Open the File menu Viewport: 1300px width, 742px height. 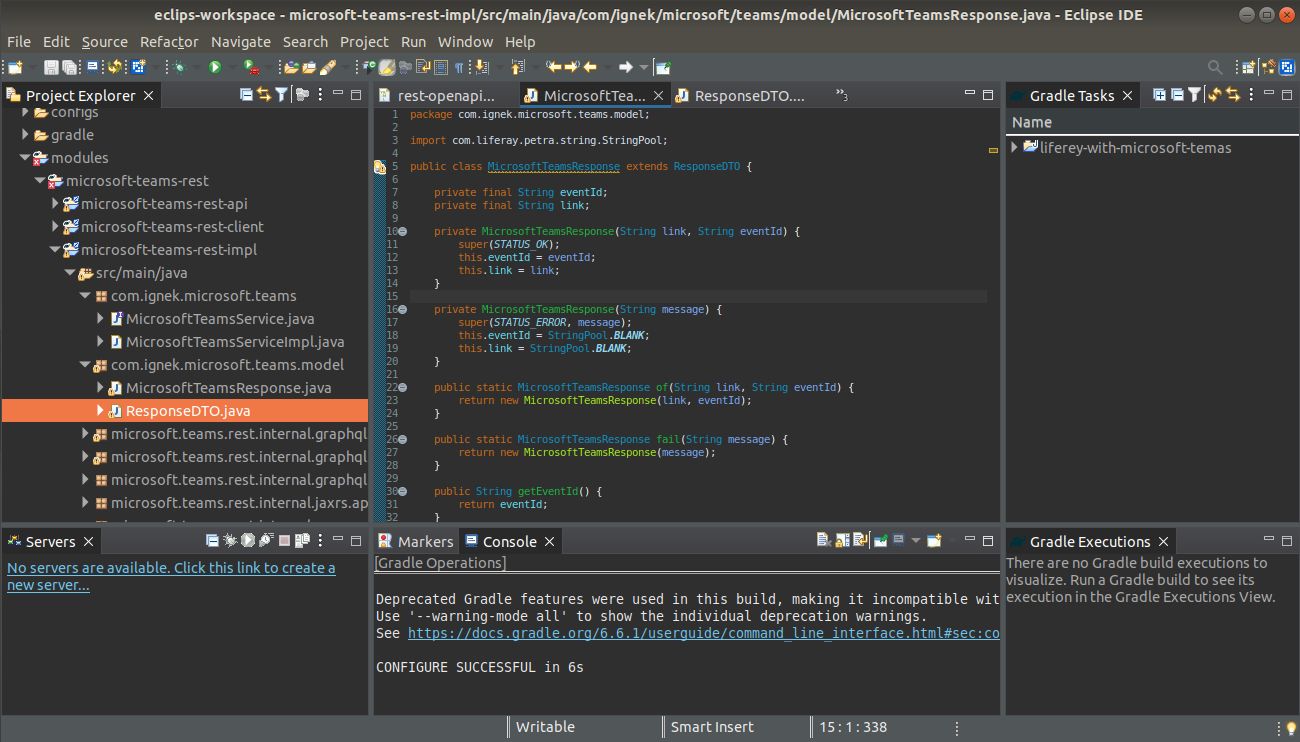pos(19,42)
